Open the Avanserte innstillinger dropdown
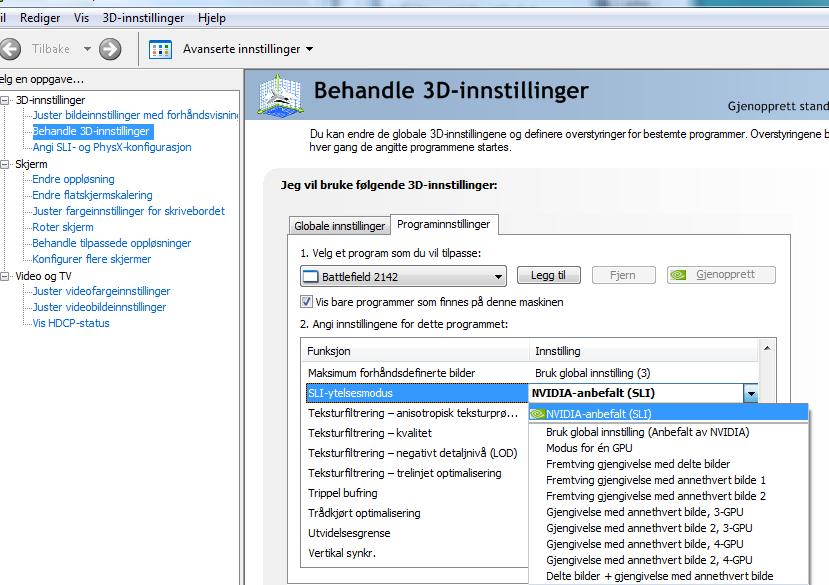Viewport: 829px width, 585px height. point(310,49)
